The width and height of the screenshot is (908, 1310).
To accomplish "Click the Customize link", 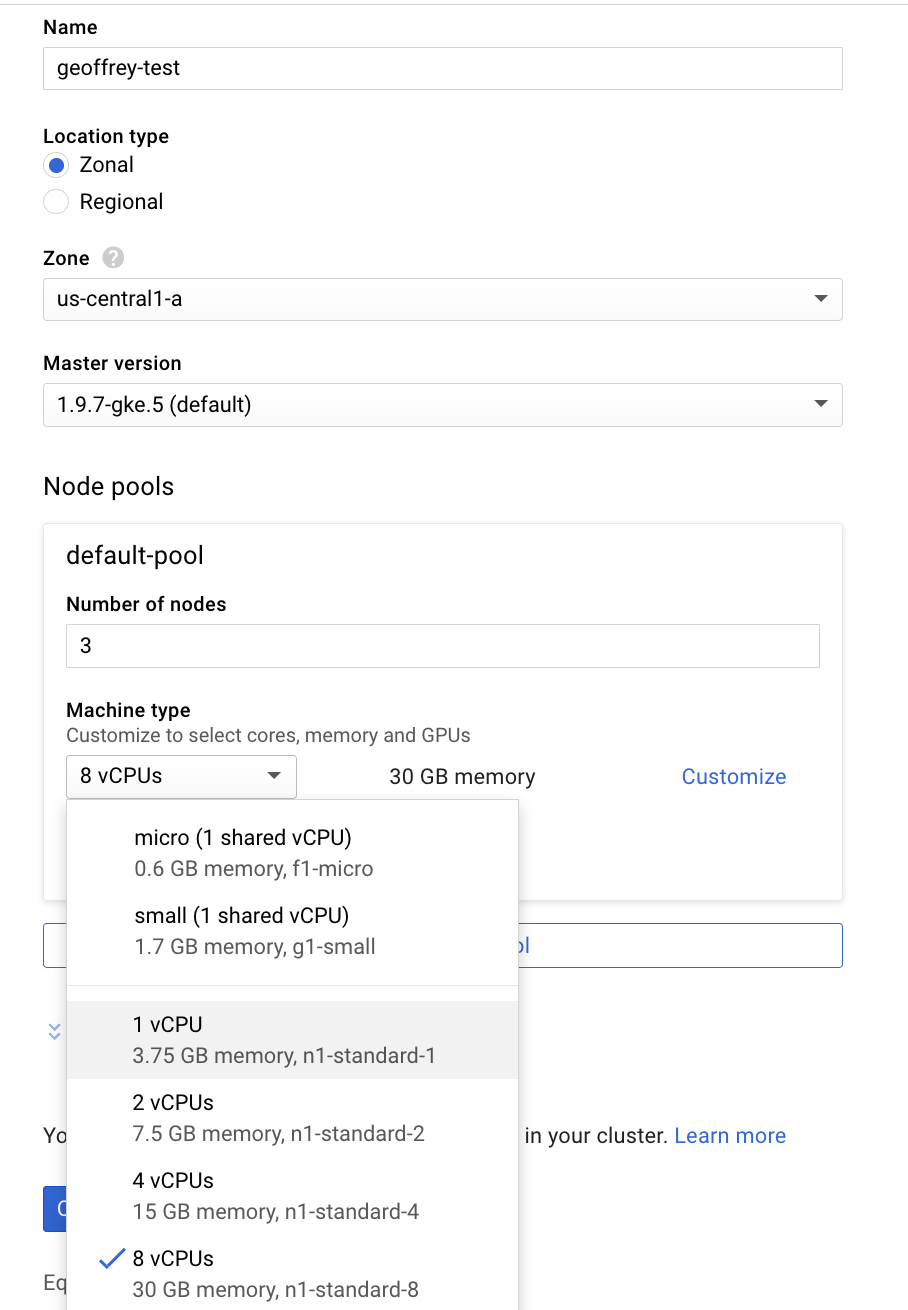I will click(x=733, y=777).
